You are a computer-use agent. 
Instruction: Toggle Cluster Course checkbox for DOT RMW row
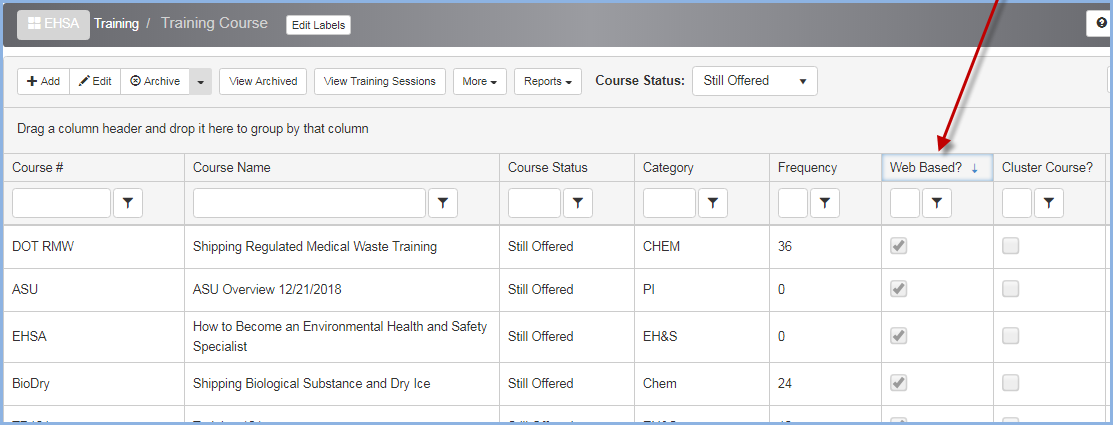1011,246
